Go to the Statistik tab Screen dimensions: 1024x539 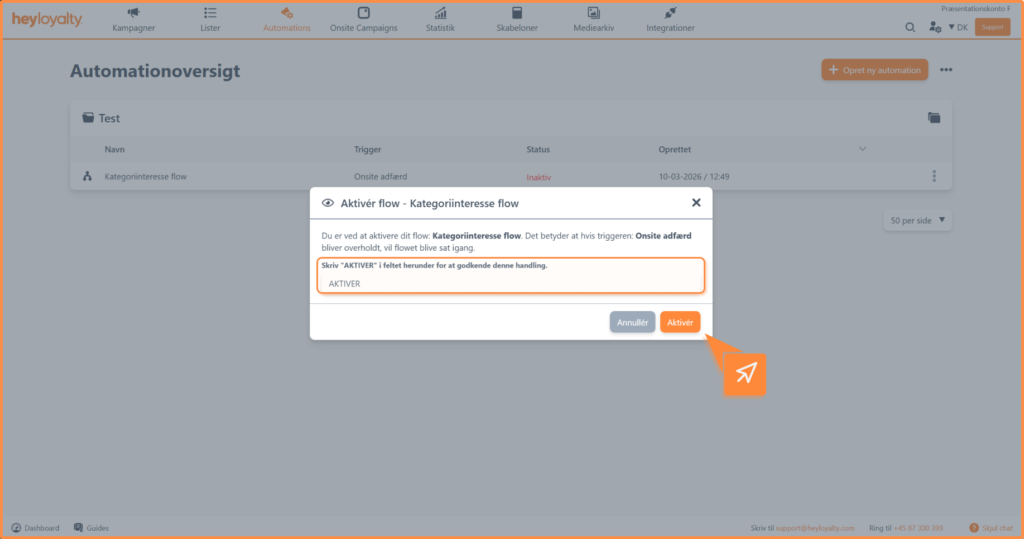pyautogui.click(x=440, y=19)
